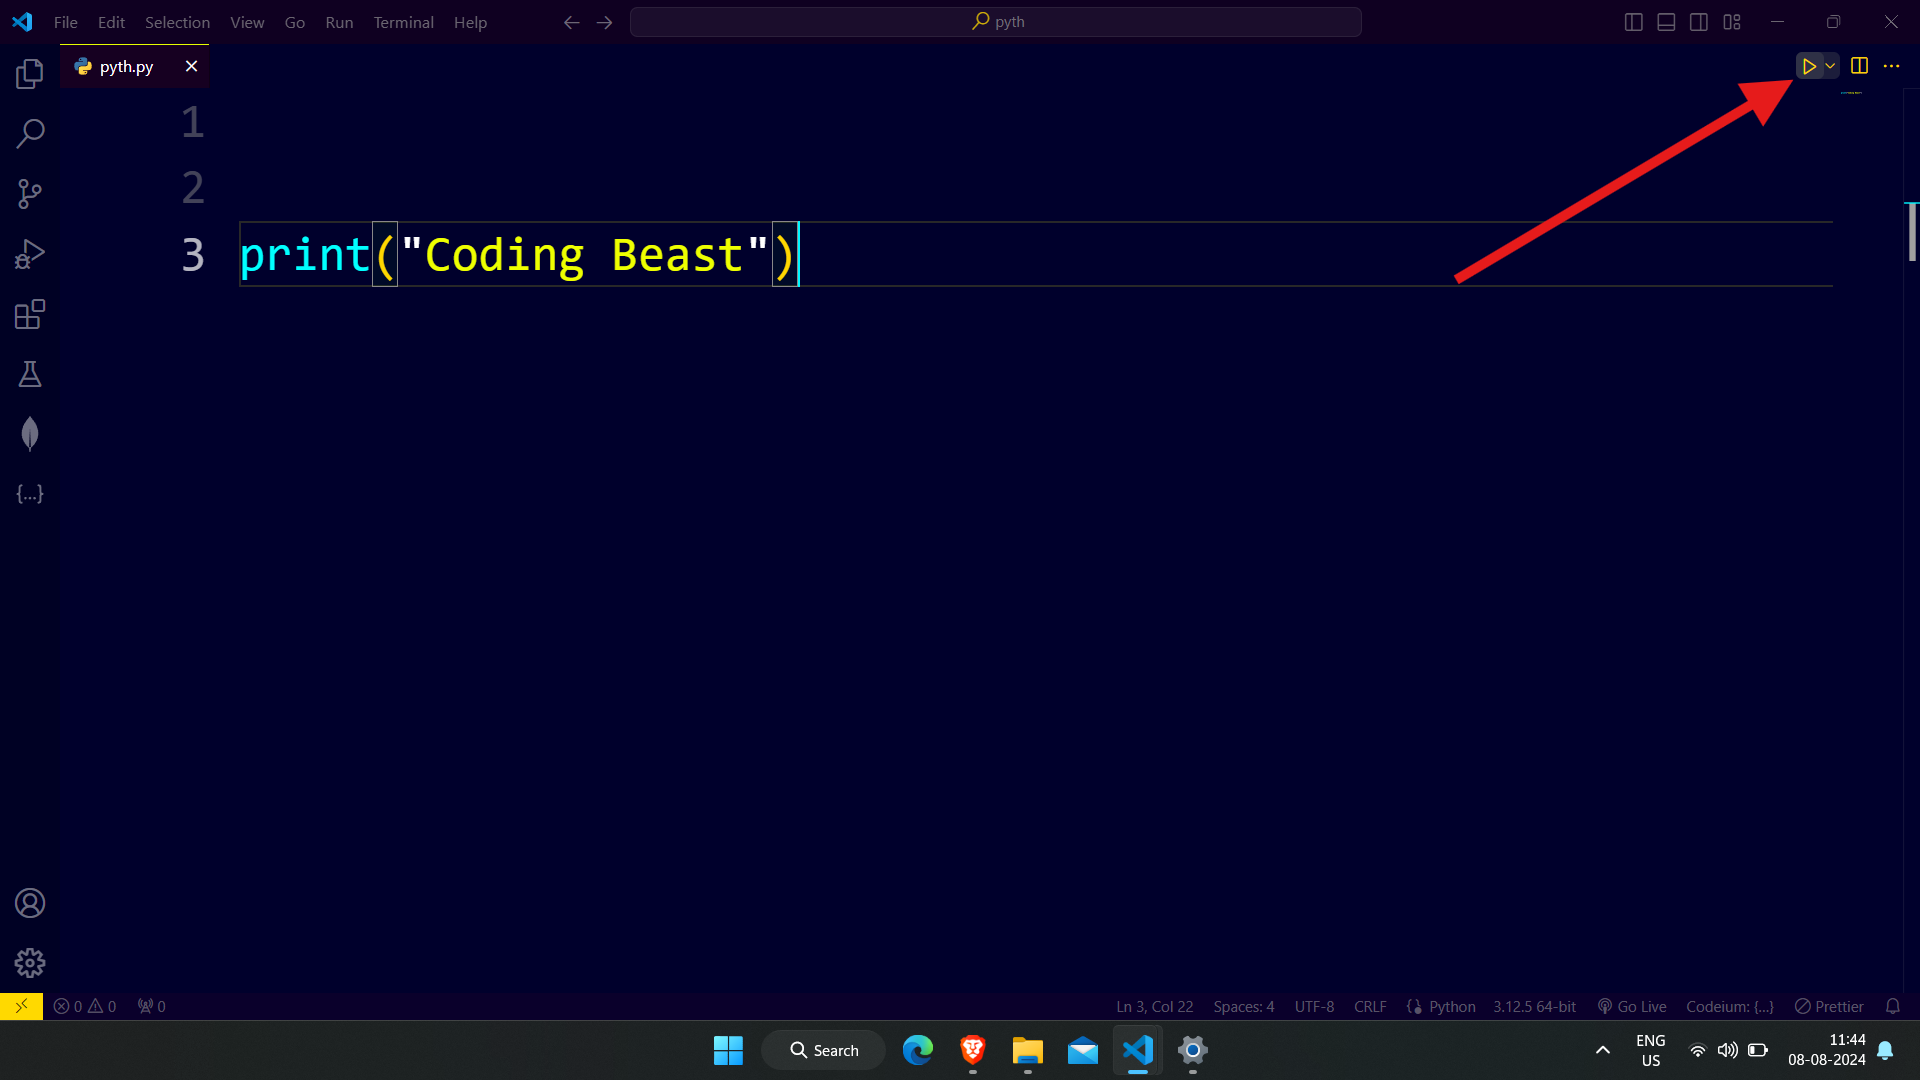Open the Testing panel

(29, 373)
